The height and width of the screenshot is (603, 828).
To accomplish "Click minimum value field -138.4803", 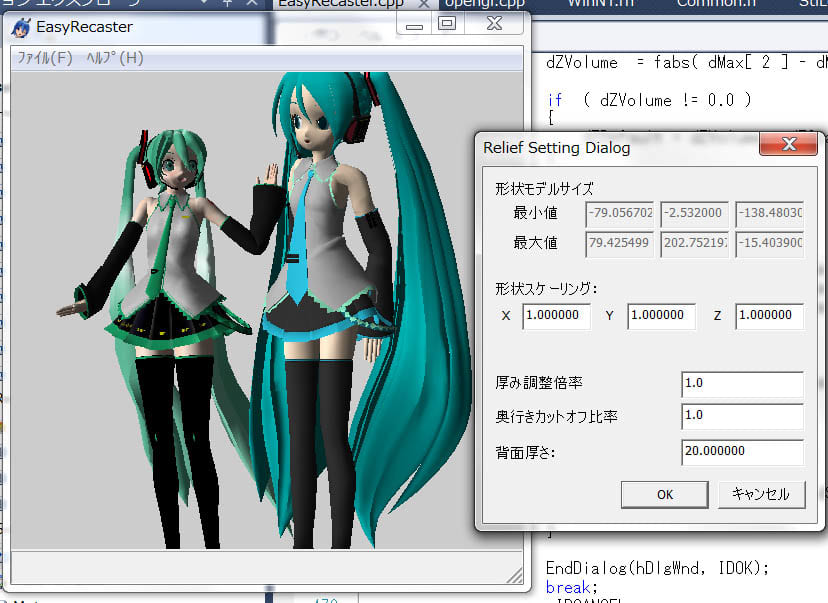I will click(x=769, y=214).
